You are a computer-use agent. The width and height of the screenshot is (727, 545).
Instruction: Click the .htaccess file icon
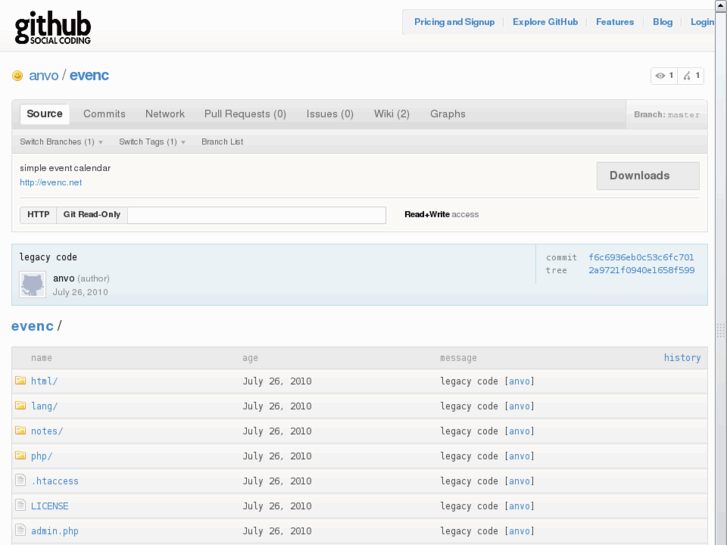point(20,480)
